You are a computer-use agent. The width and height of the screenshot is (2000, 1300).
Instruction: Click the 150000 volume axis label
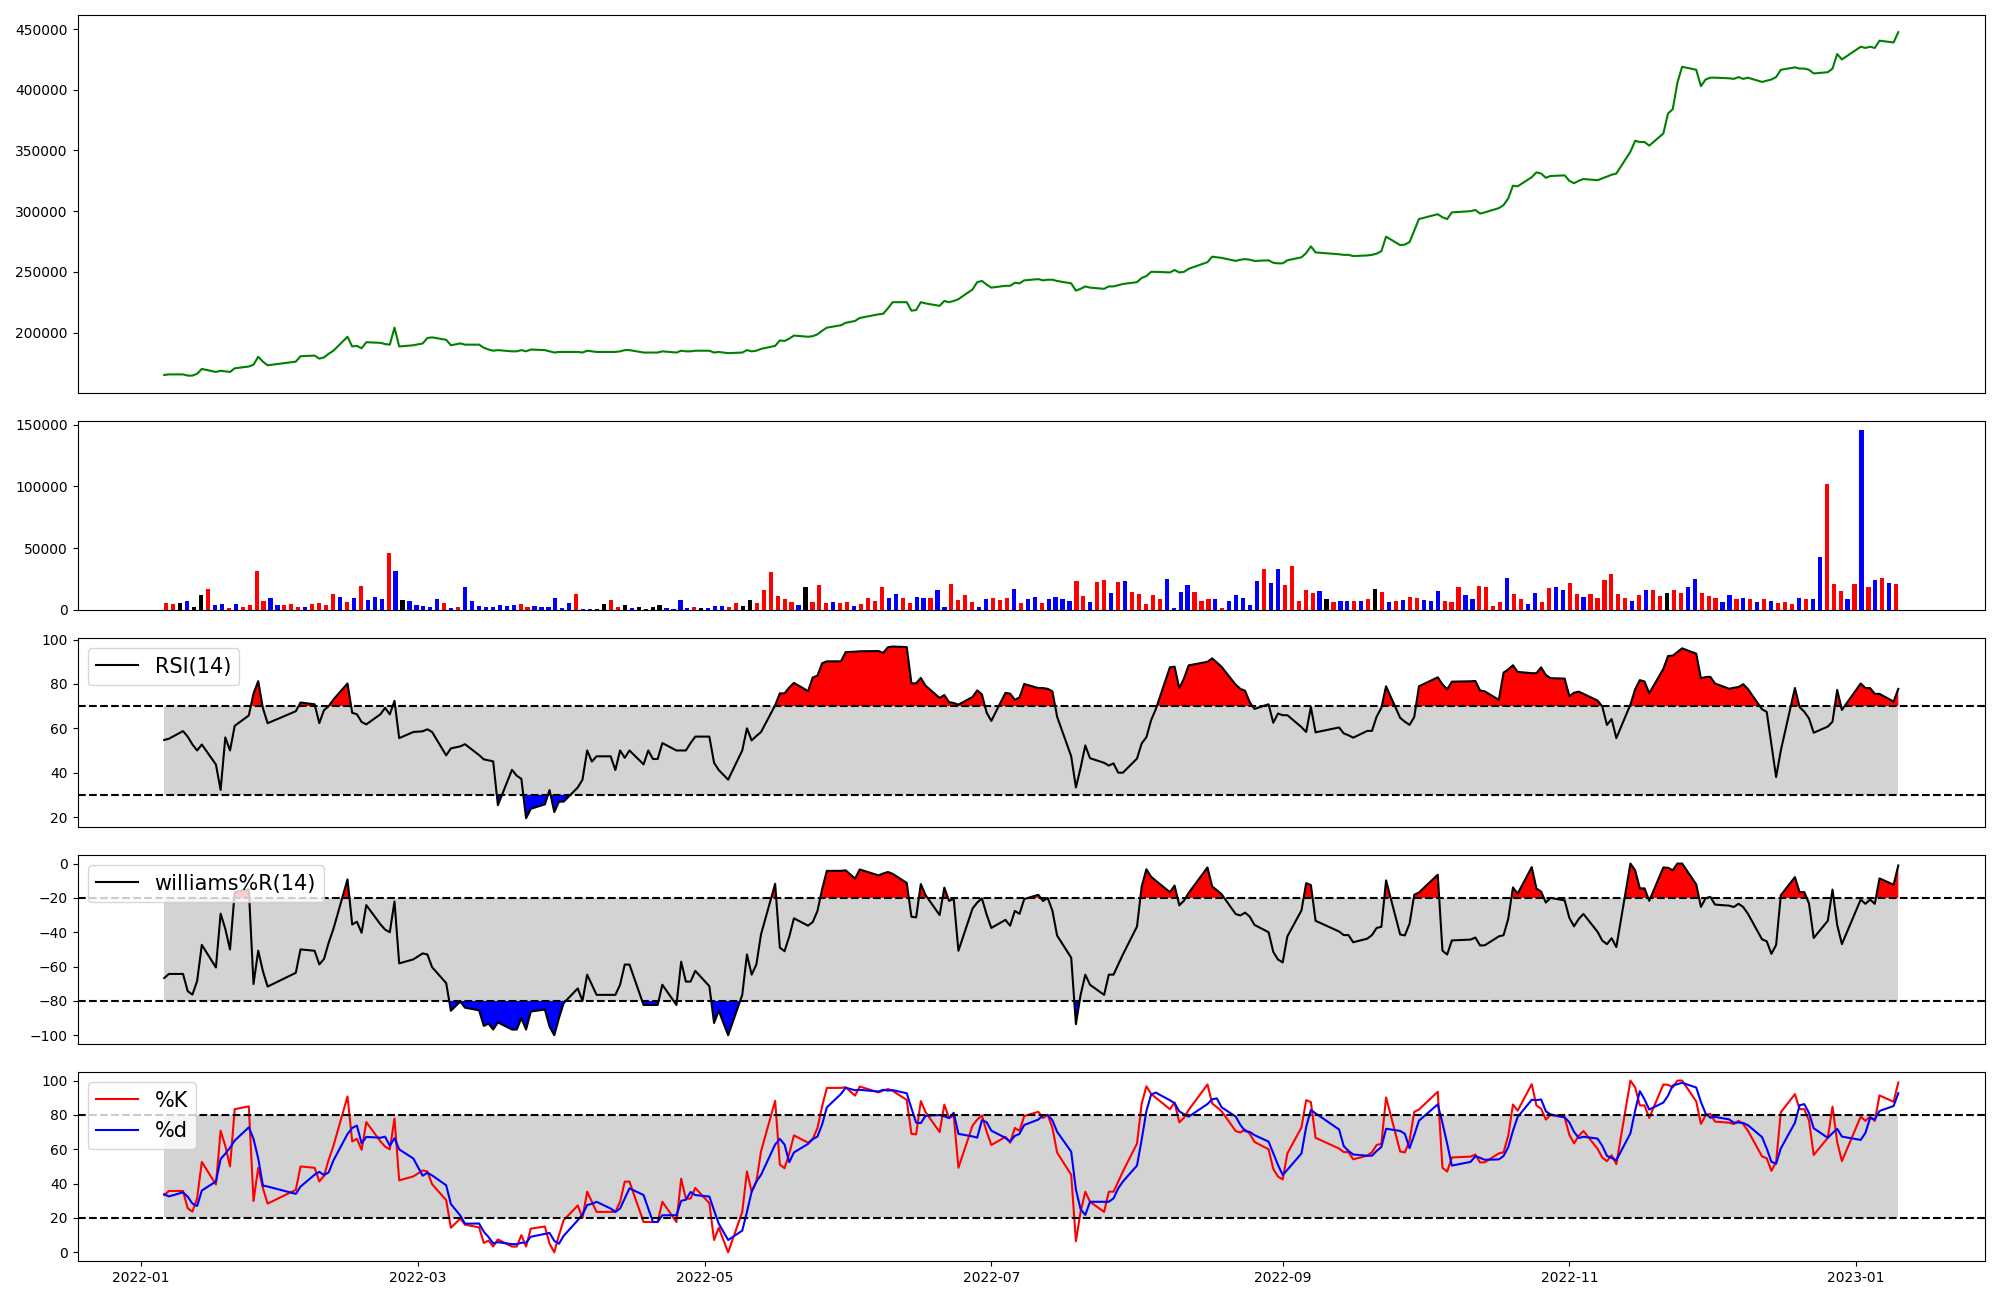click(41, 426)
